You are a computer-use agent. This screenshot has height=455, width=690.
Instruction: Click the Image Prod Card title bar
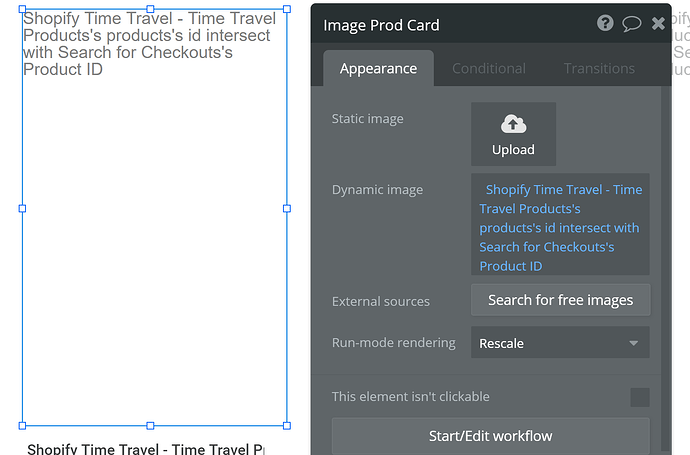pyautogui.click(x=450, y=25)
